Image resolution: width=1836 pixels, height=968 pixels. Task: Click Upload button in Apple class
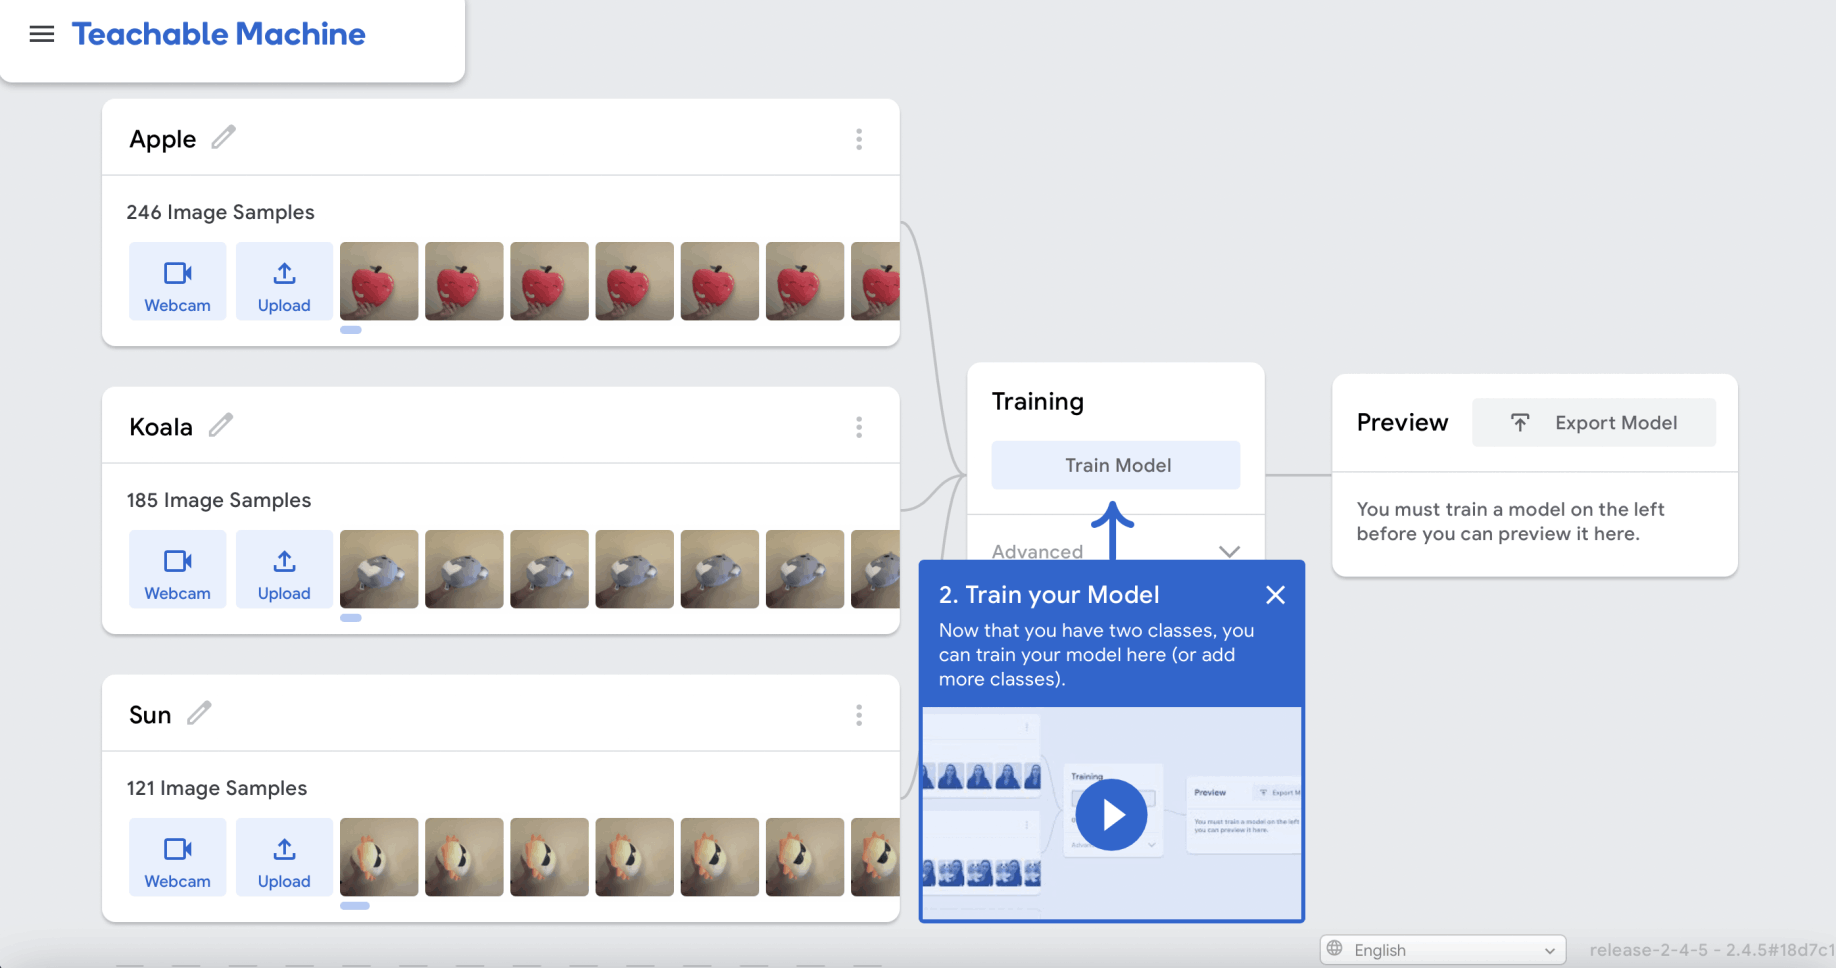(x=284, y=281)
